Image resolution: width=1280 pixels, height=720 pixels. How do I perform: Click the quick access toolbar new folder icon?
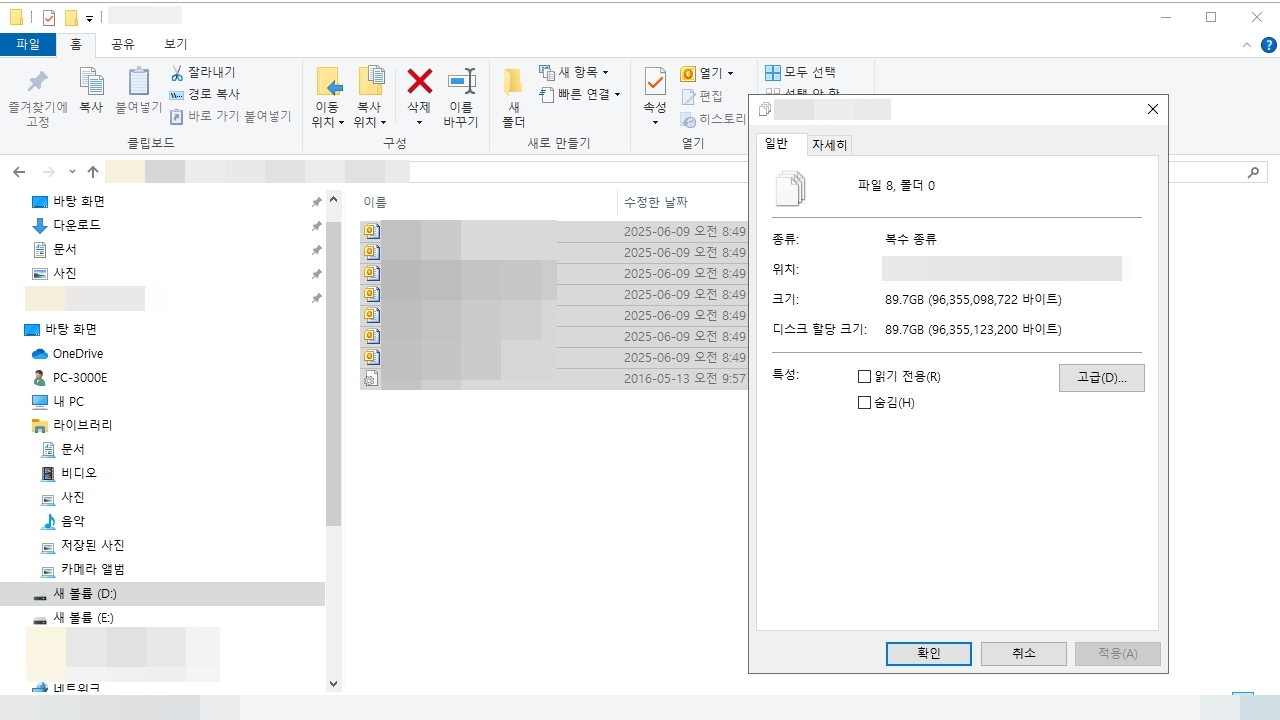(71, 18)
